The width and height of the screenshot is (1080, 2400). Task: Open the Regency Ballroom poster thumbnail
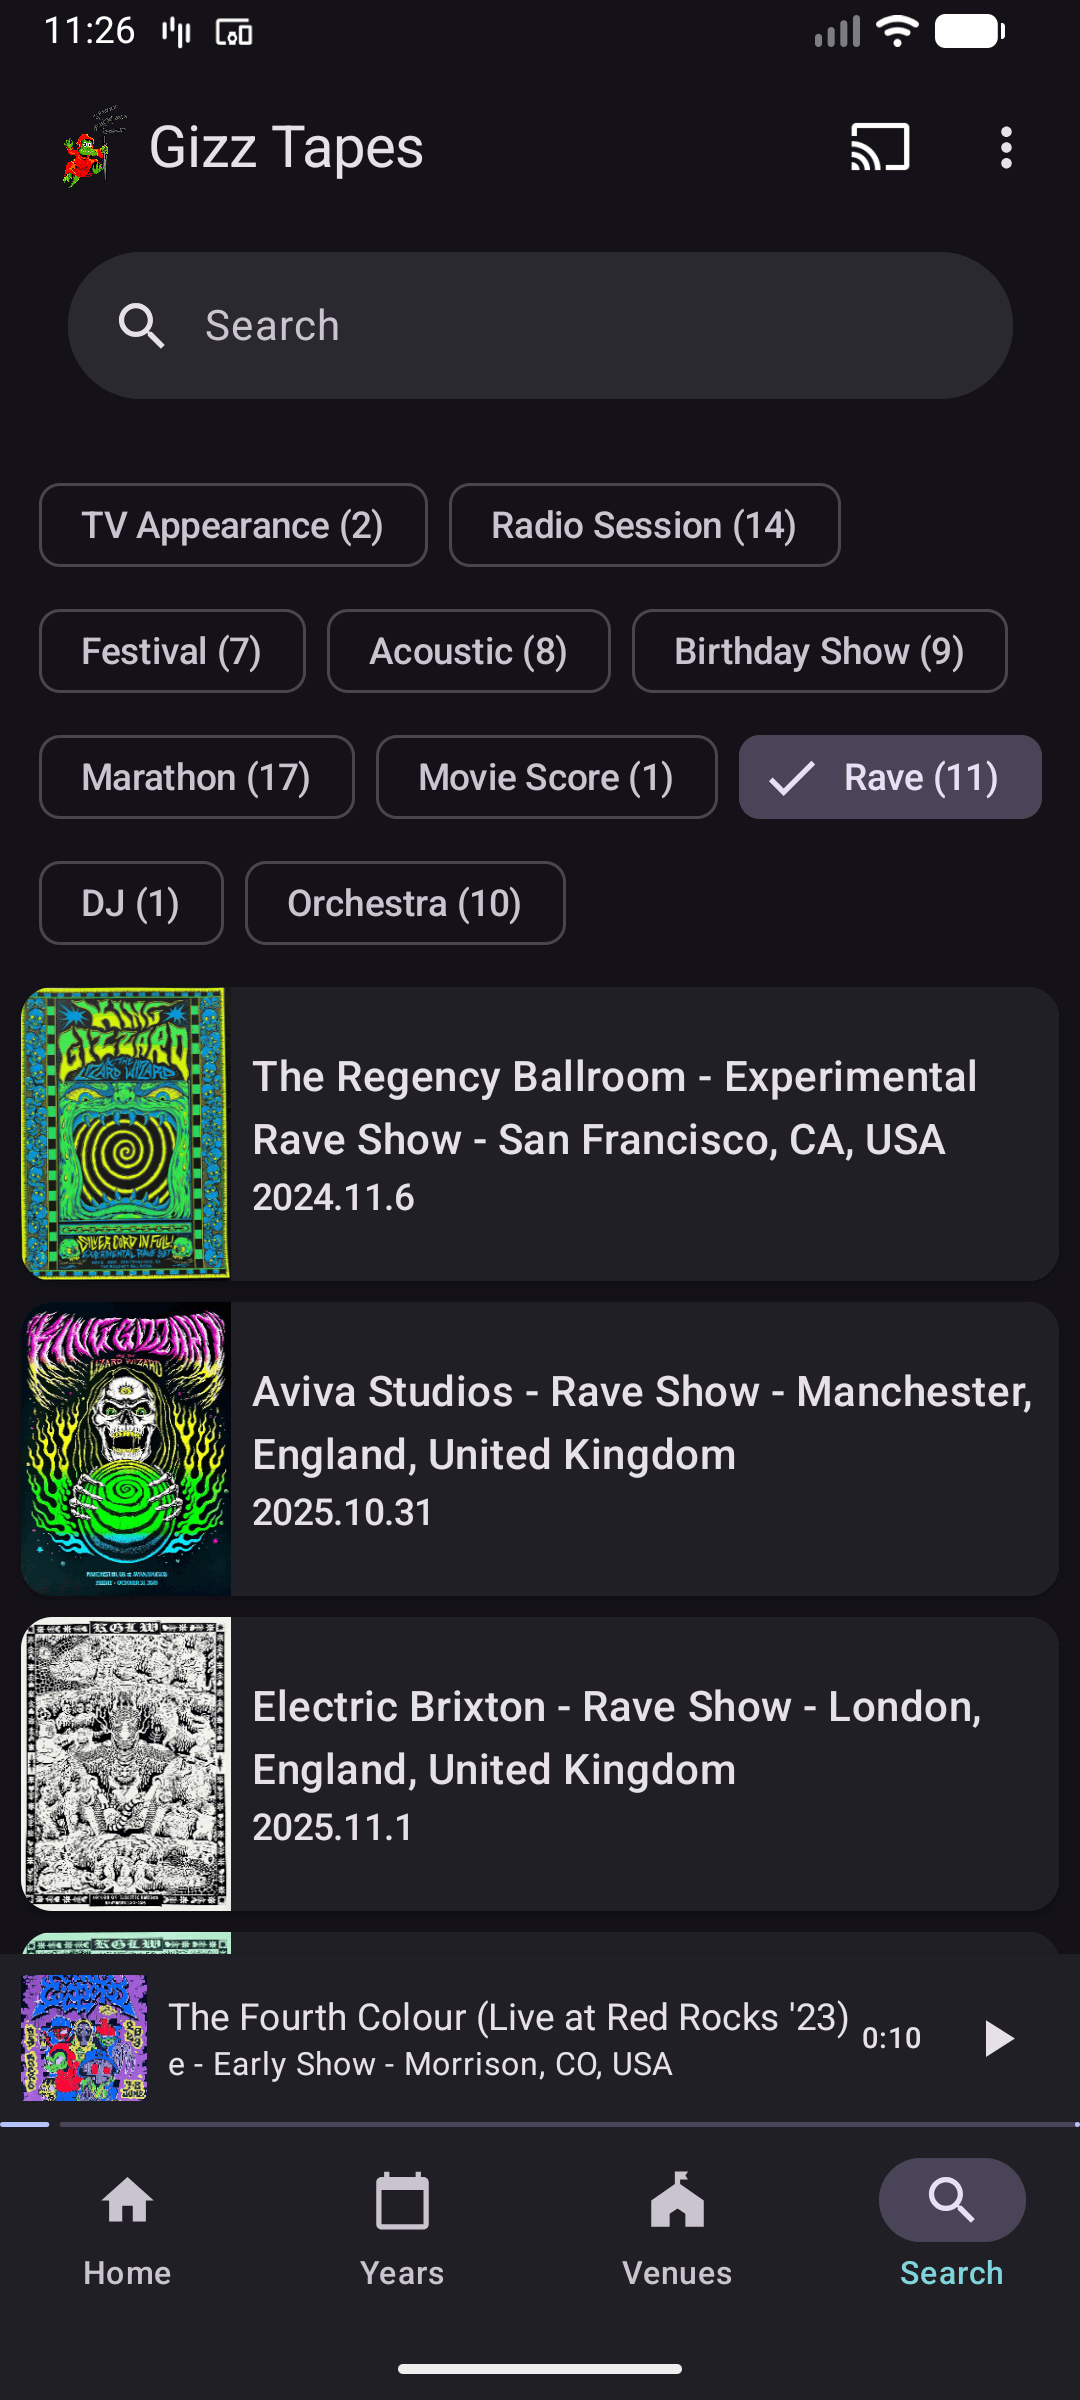(x=126, y=1134)
